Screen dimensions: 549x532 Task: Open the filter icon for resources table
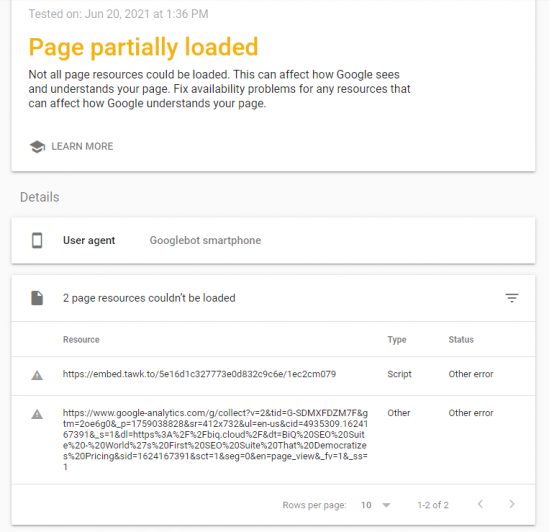tap(512, 298)
